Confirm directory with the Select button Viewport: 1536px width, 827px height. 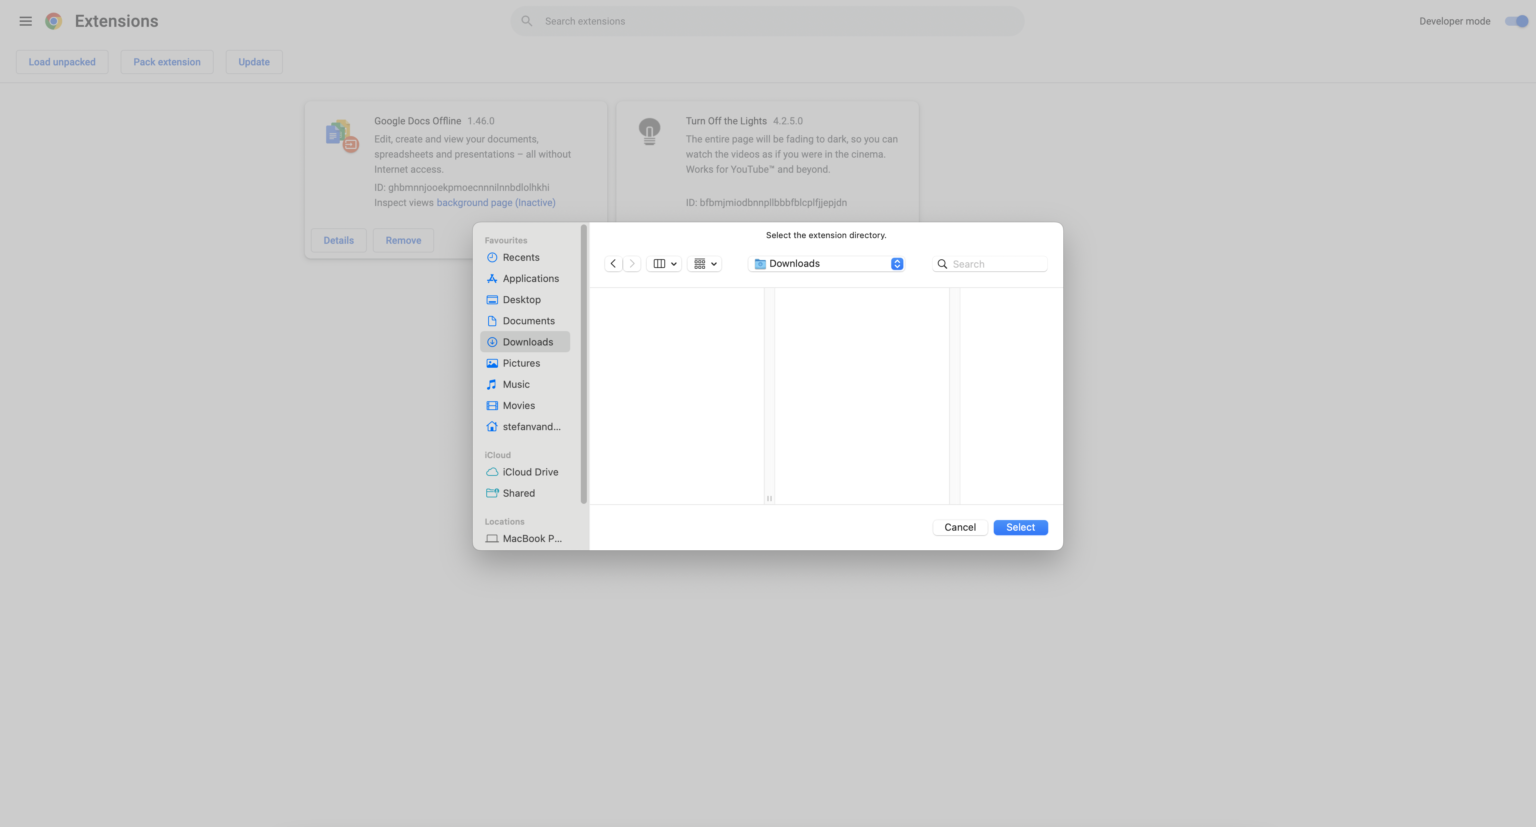(x=1020, y=527)
